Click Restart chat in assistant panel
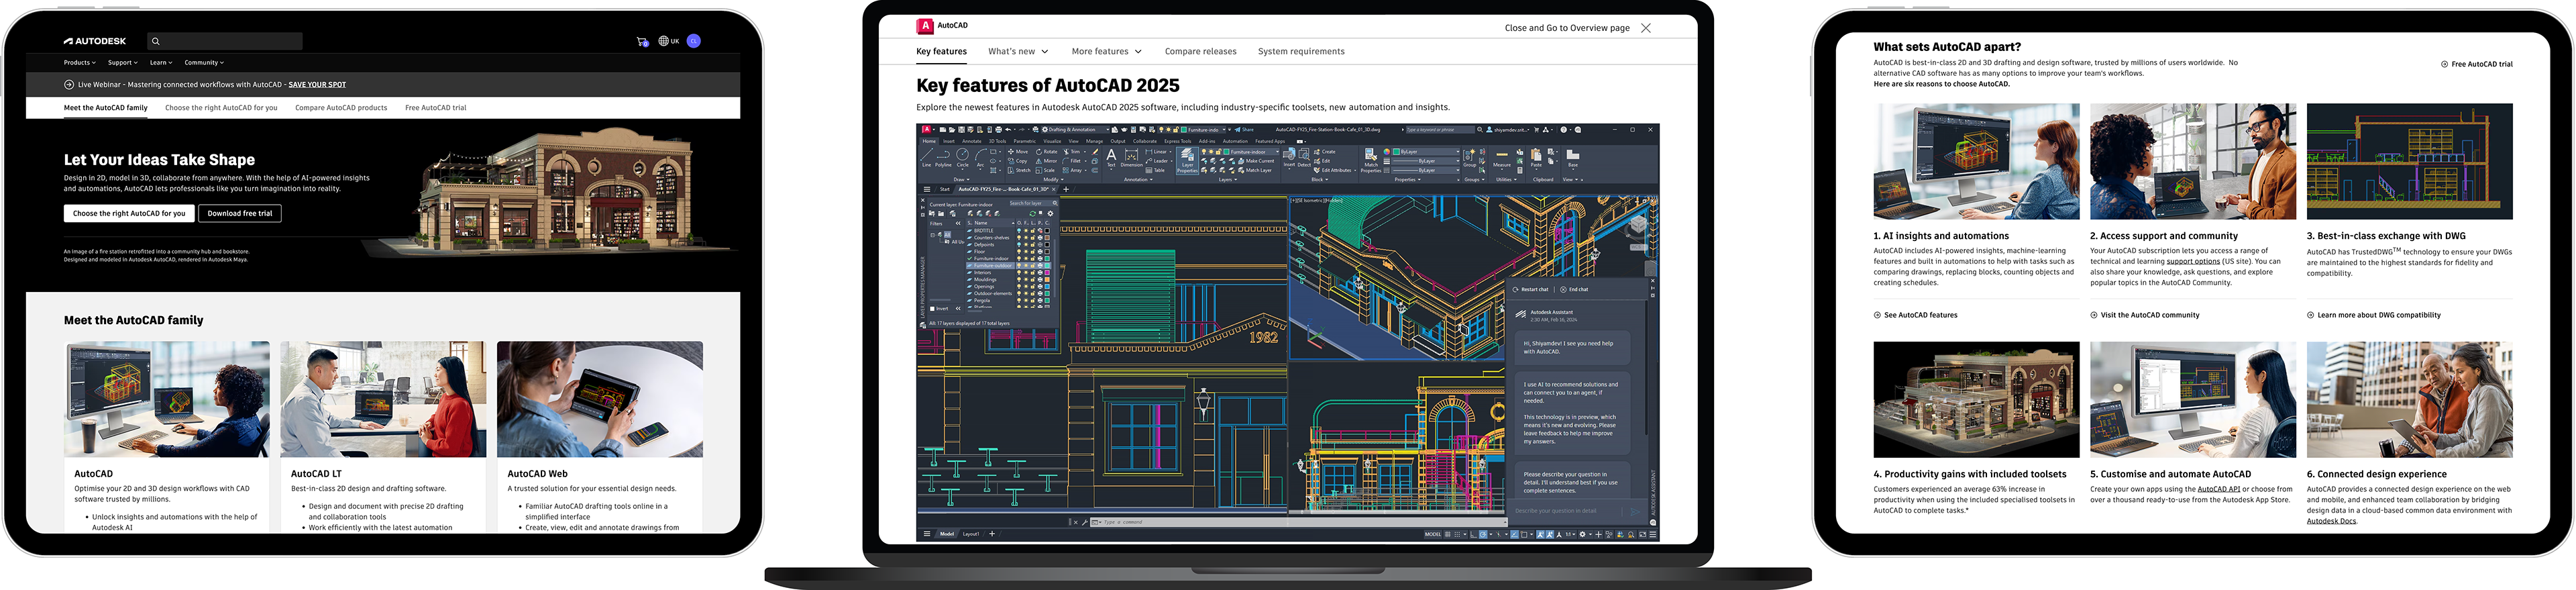The height and width of the screenshot is (590, 2576). (1531, 290)
